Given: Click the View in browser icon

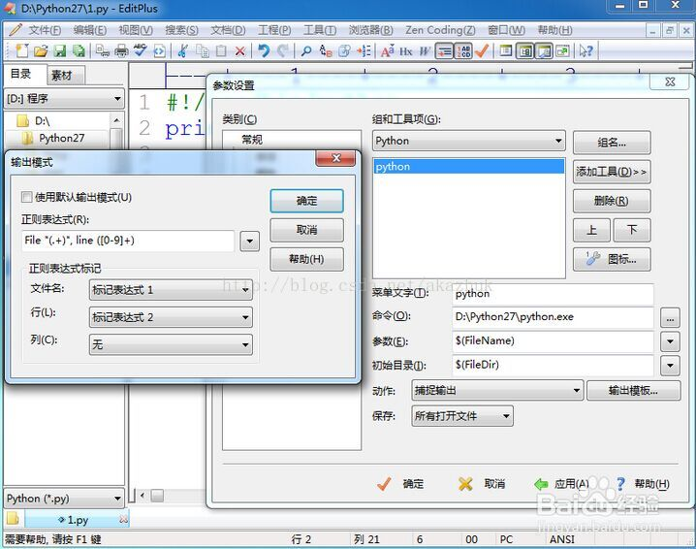Looking at the screenshot, I should pos(159,51).
